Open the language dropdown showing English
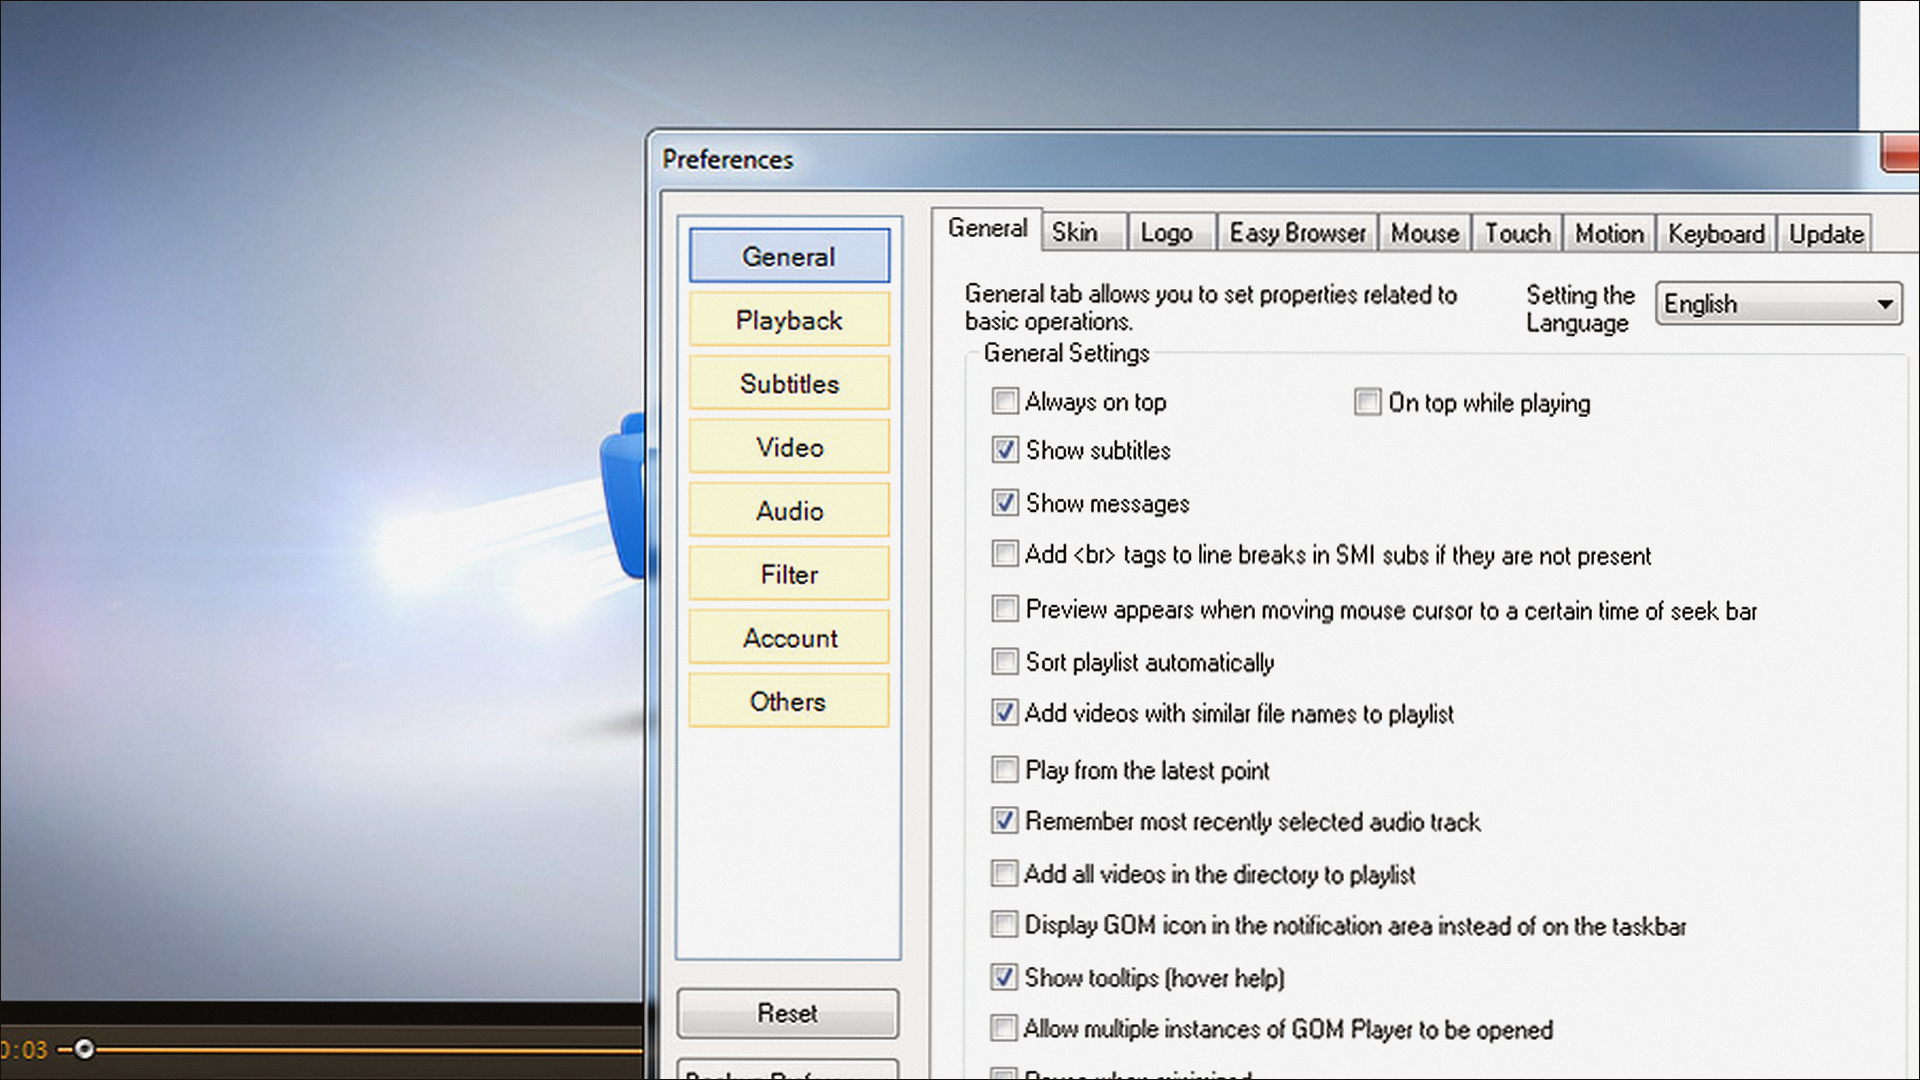 (x=1779, y=303)
